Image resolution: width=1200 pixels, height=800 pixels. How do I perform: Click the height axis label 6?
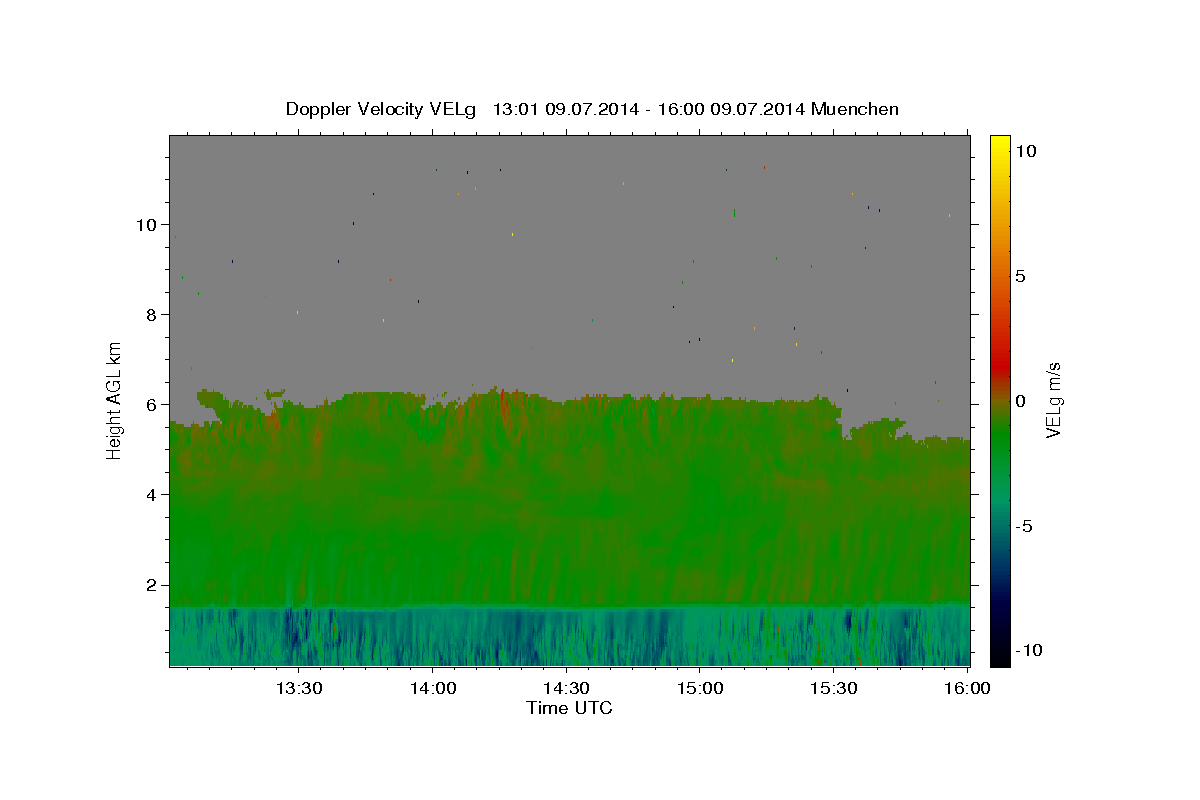pyautogui.click(x=150, y=404)
